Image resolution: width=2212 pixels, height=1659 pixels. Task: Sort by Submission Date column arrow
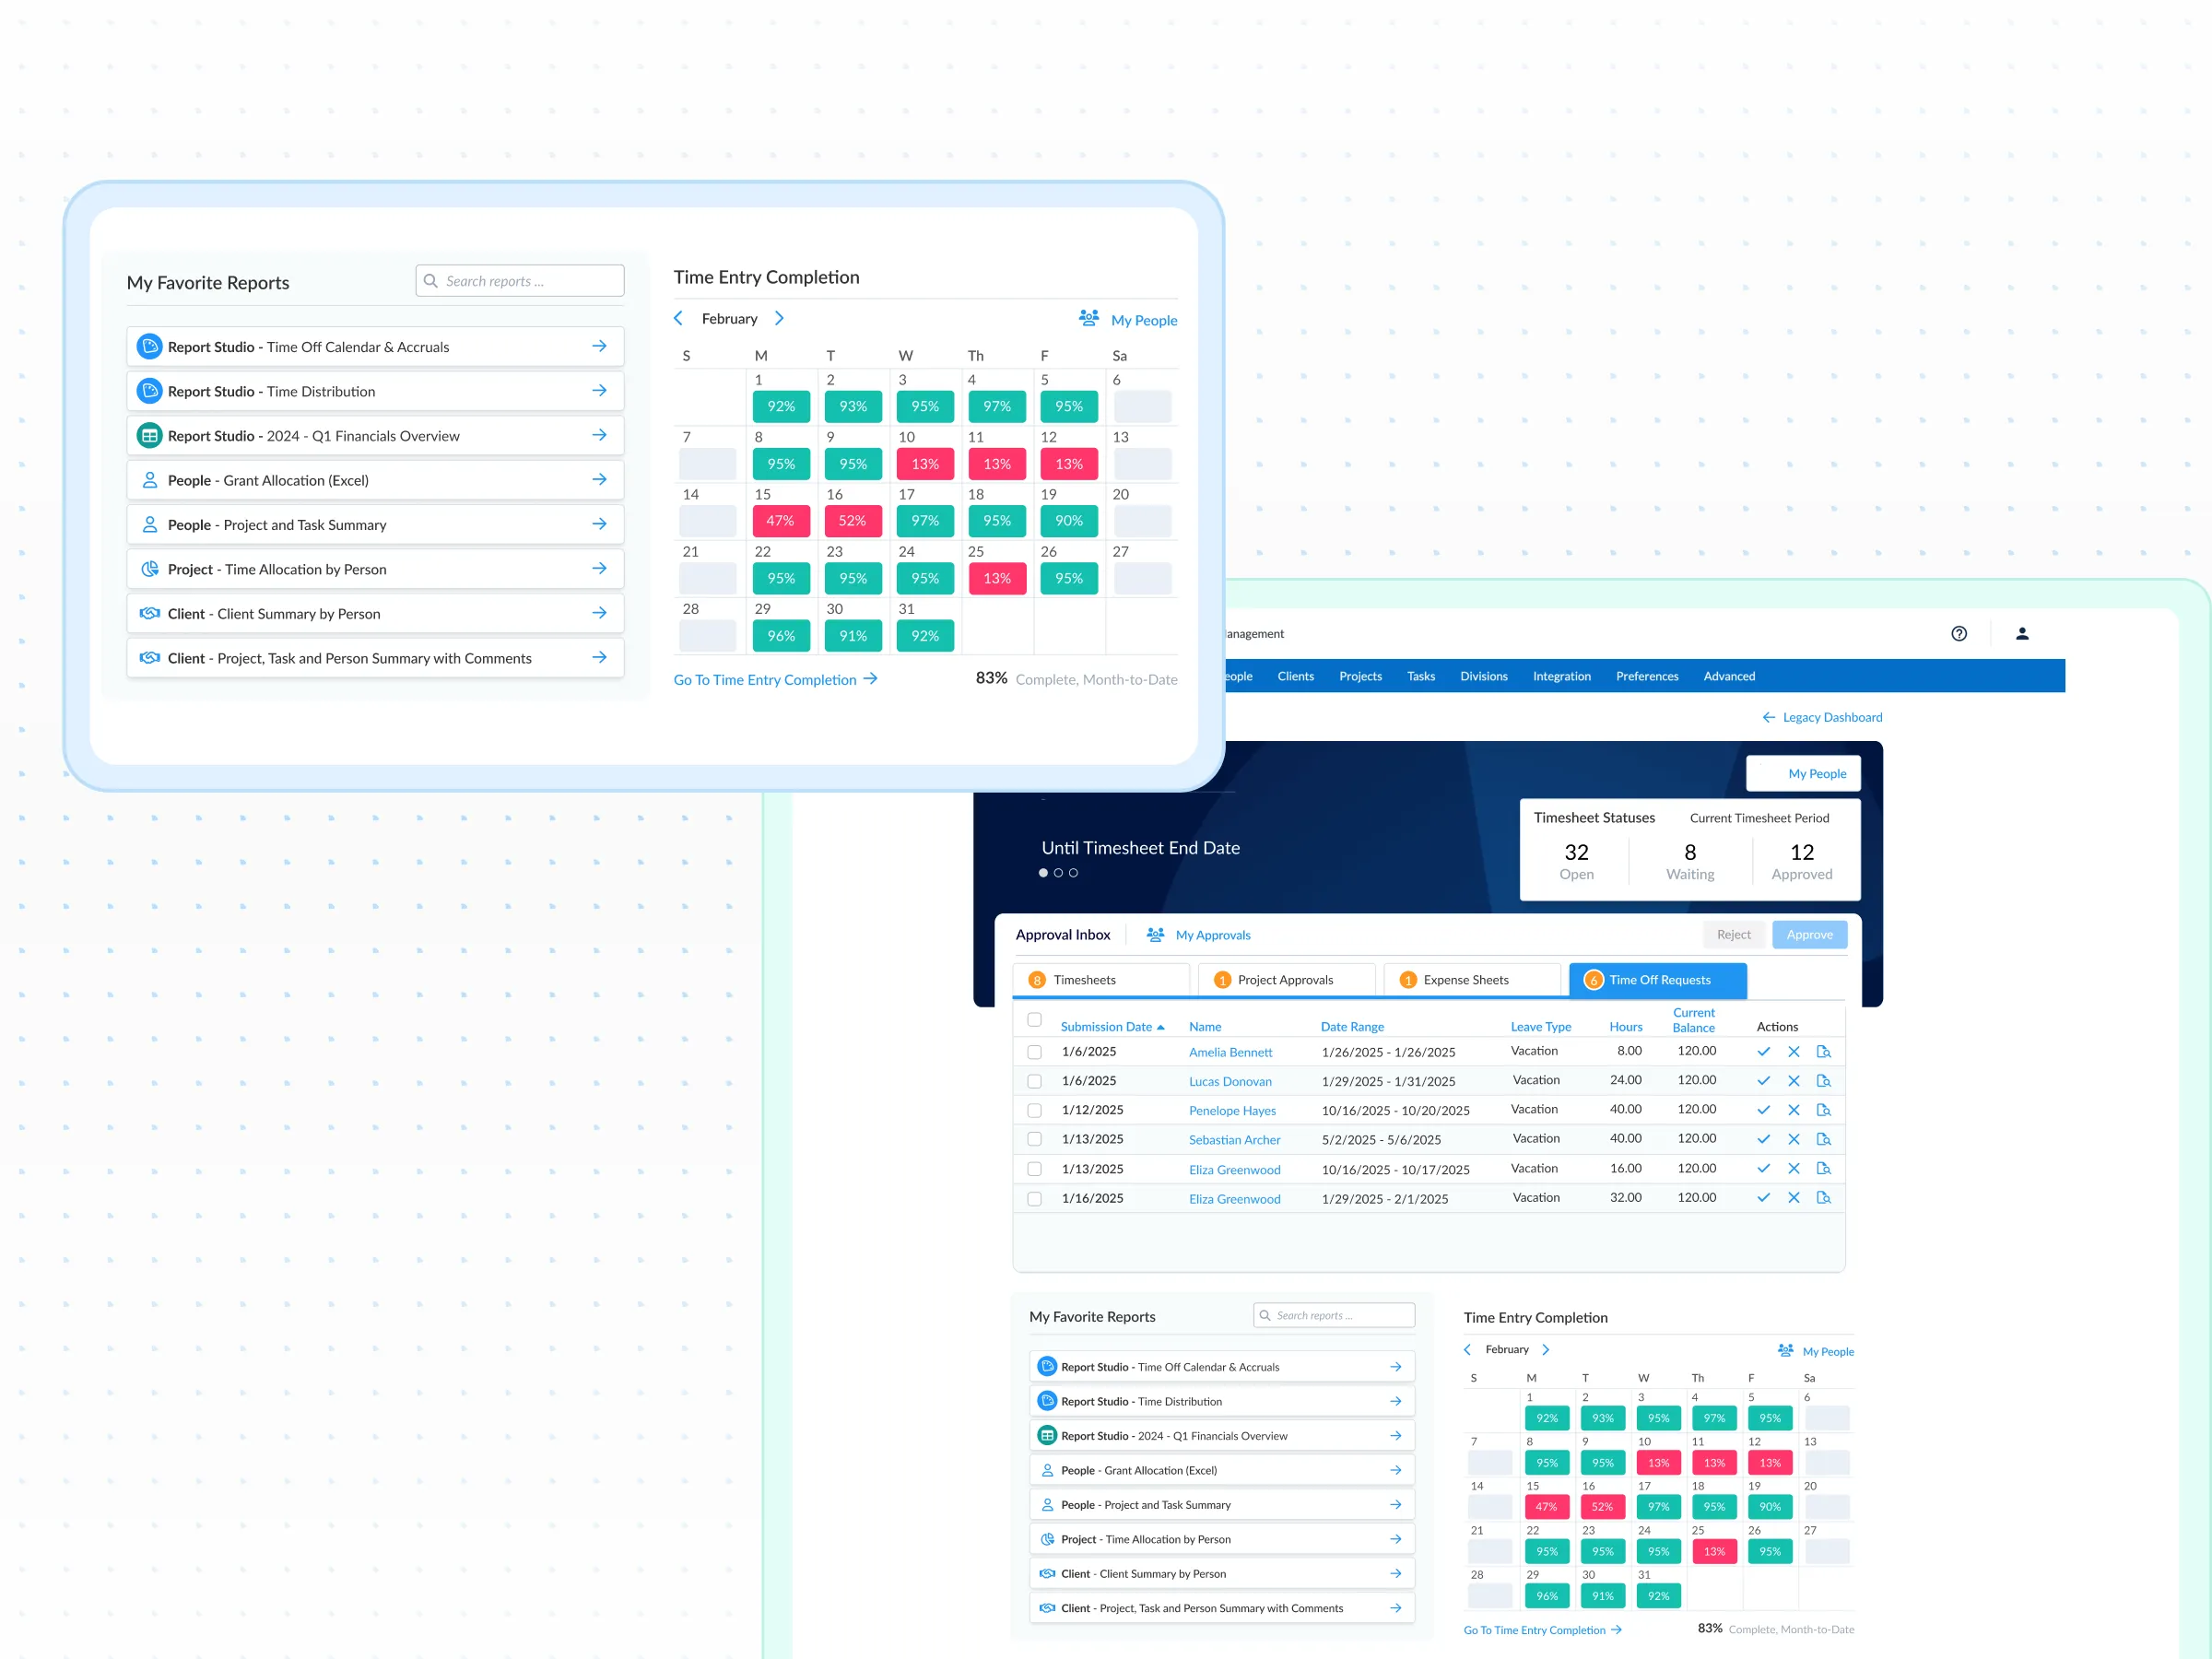click(1160, 1027)
